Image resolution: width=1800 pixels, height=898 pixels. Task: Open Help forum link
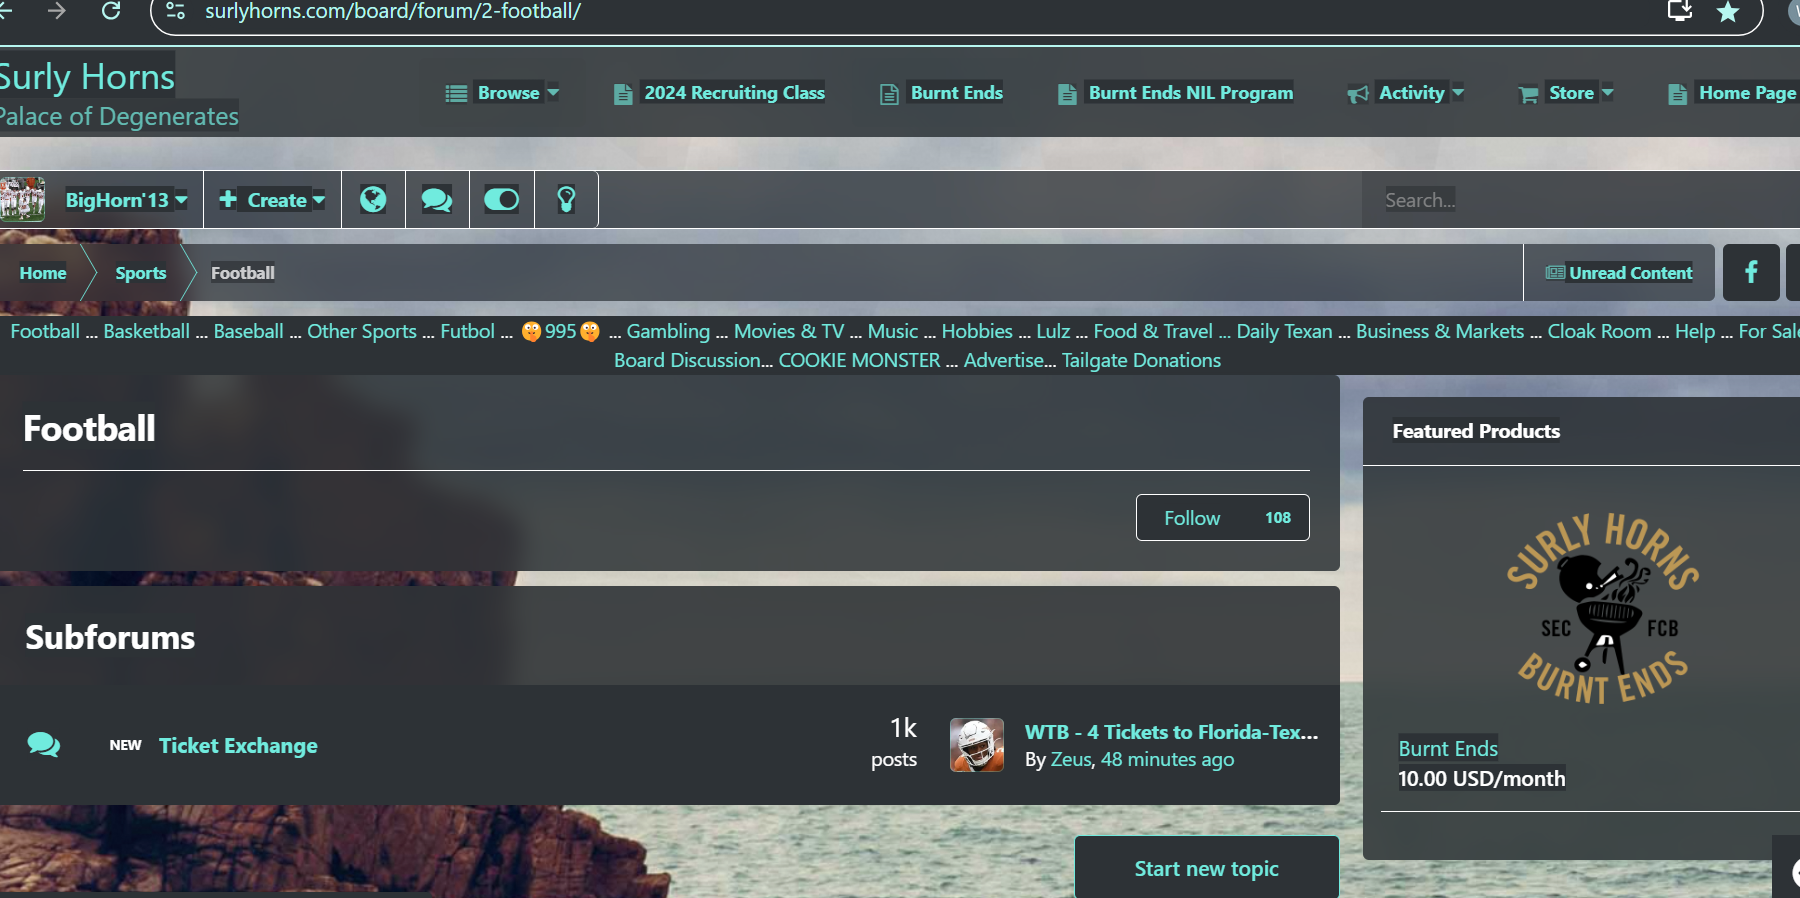pyautogui.click(x=1695, y=331)
